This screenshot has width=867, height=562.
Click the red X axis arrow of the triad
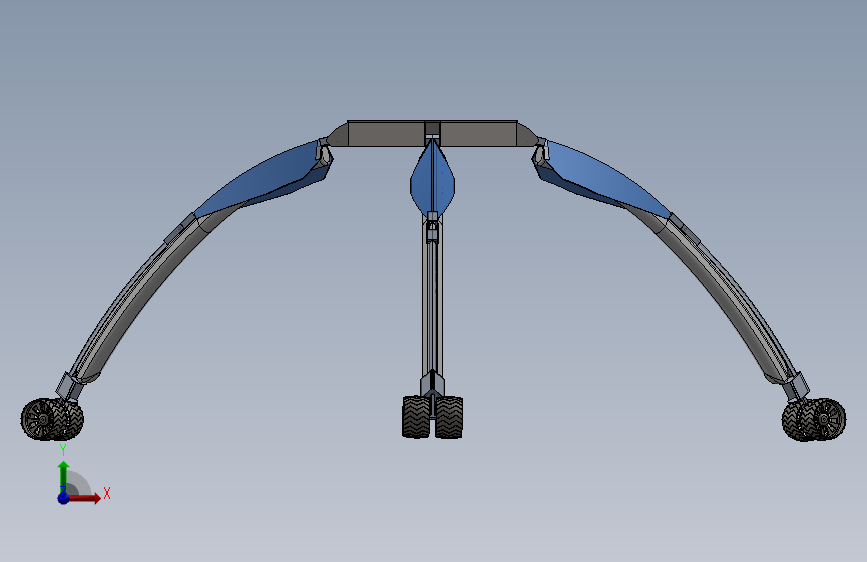pyautogui.click(x=84, y=498)
